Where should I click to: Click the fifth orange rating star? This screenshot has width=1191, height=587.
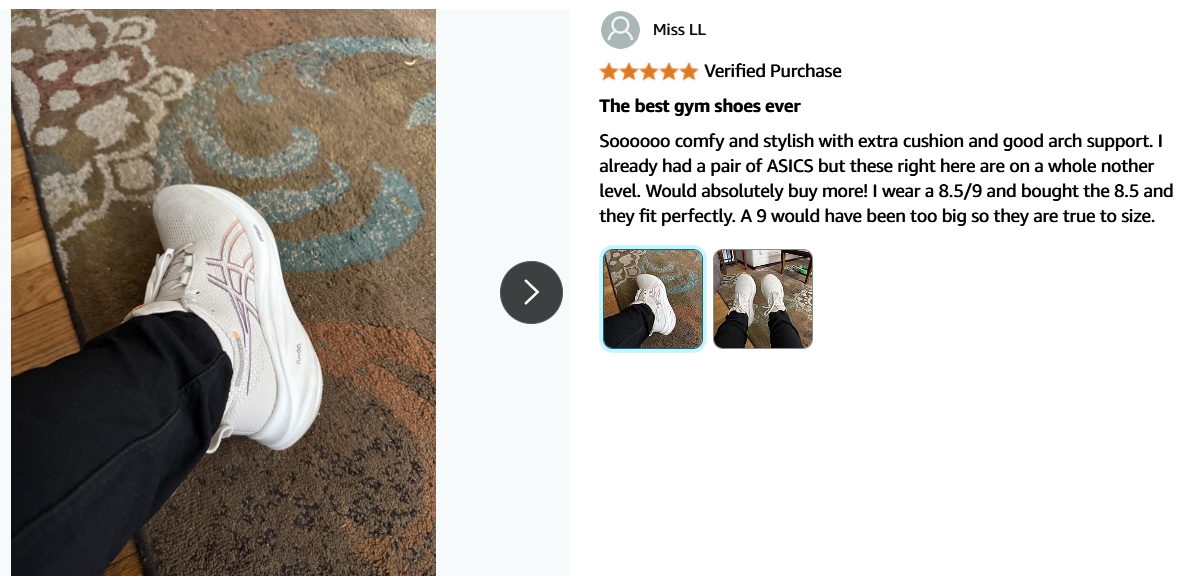pos(688,71)
